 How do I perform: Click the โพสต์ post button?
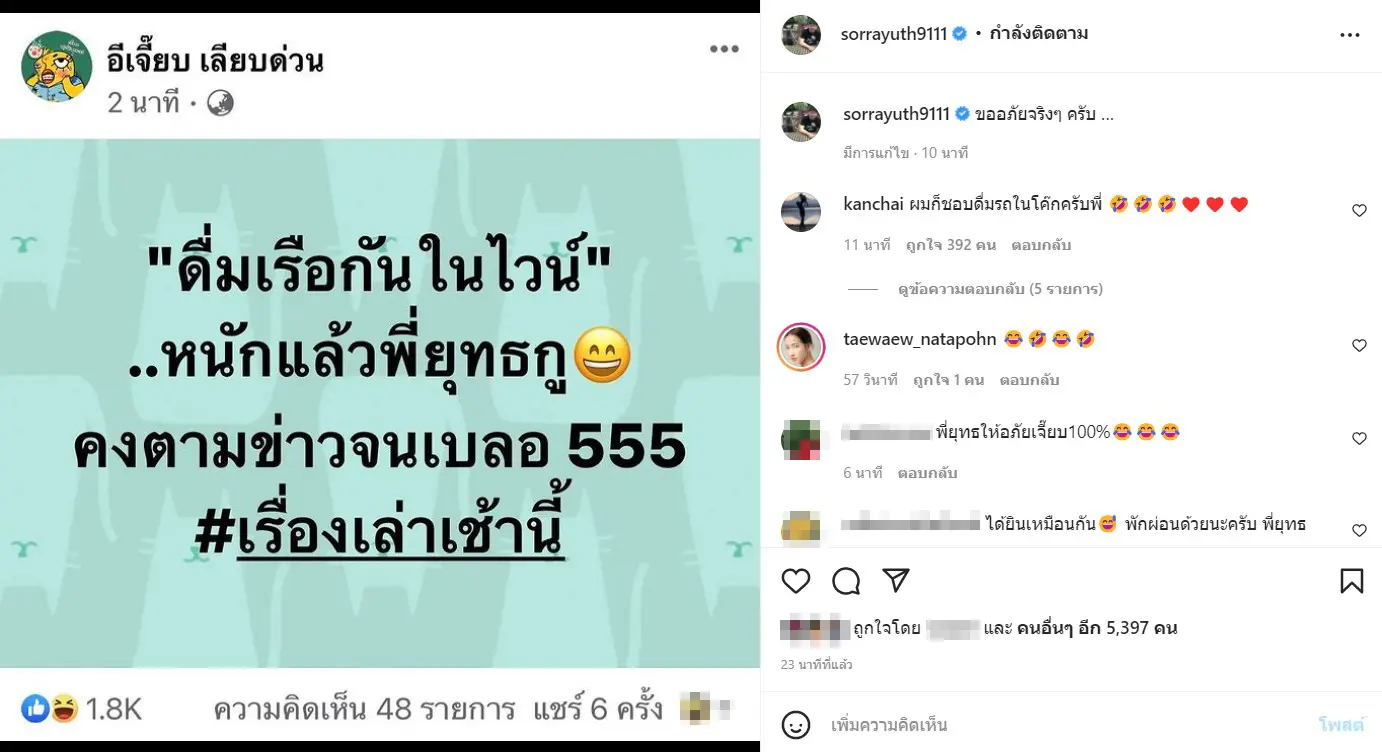1338,725
